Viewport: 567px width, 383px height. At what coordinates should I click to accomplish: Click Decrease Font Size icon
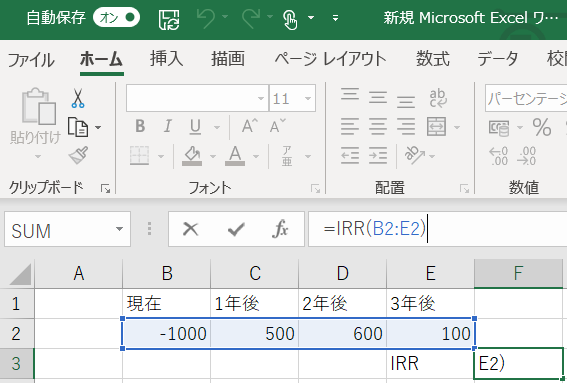[x=278, y=126]
